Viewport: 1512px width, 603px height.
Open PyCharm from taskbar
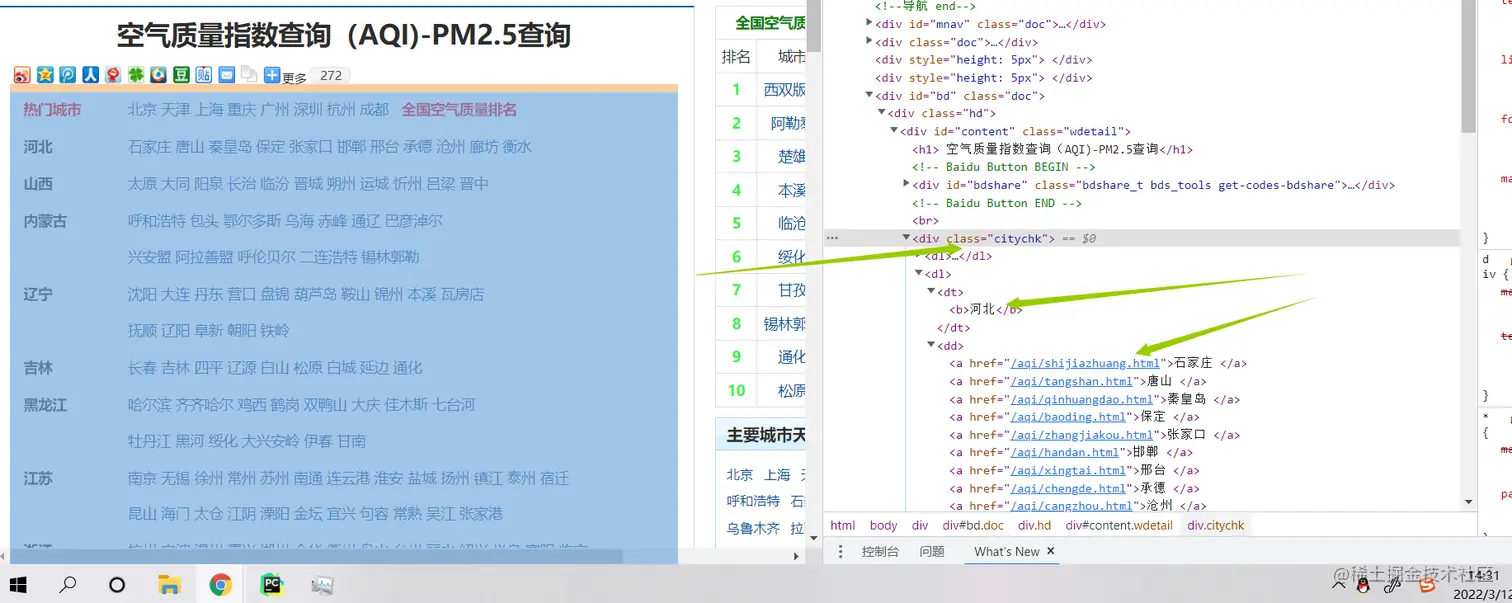pos(271,585)
